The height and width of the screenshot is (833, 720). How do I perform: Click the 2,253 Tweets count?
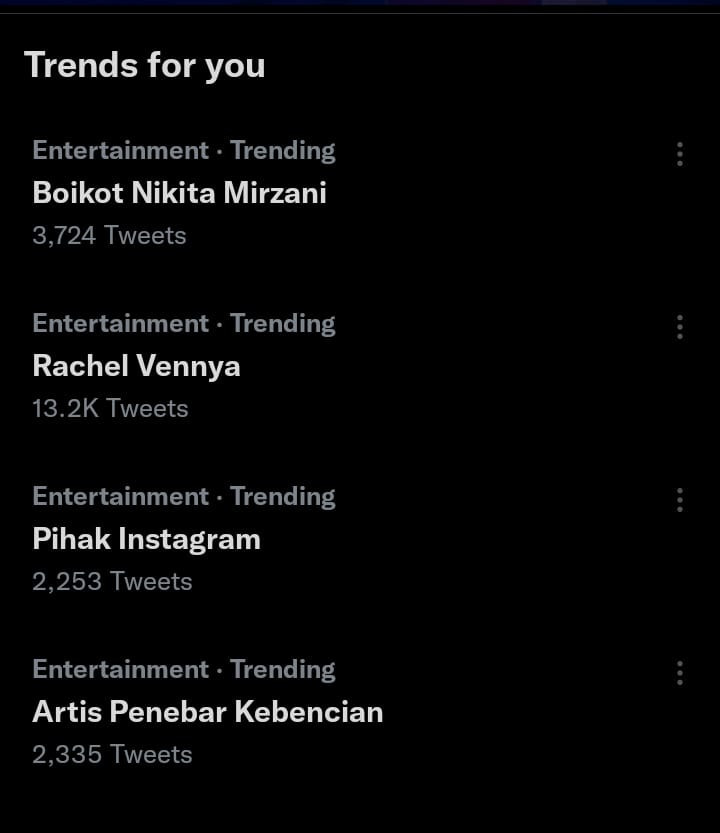point(112,582)
